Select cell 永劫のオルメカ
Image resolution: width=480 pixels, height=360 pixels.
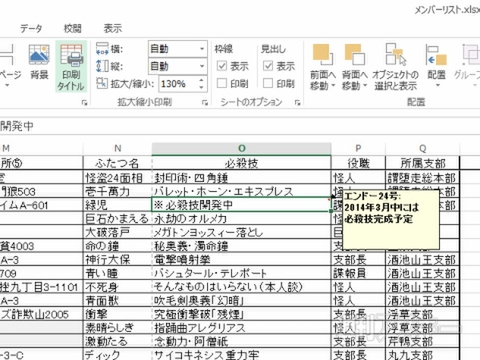242,219
